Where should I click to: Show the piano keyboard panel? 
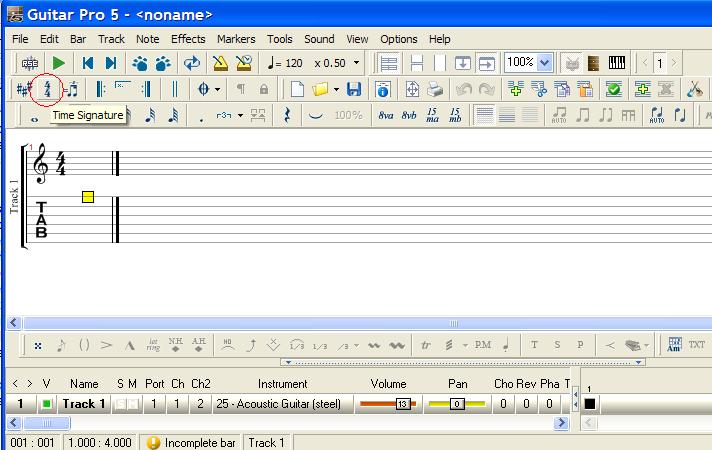click(617, 63)
